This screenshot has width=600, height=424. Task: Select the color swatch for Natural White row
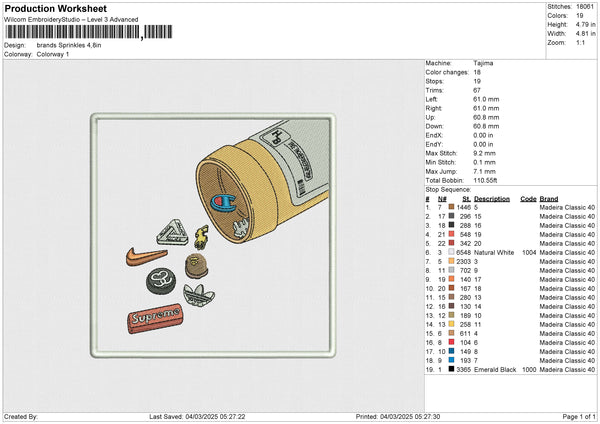451,252
